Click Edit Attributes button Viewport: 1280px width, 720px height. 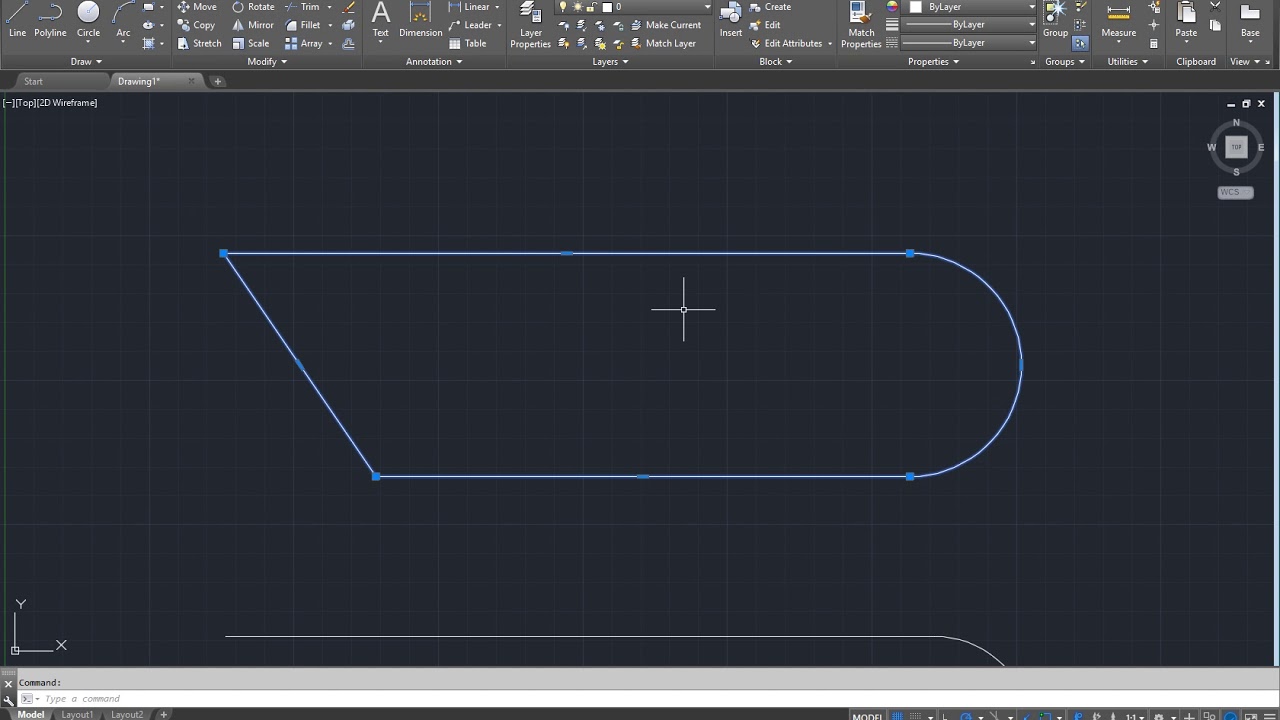[786, 43]
